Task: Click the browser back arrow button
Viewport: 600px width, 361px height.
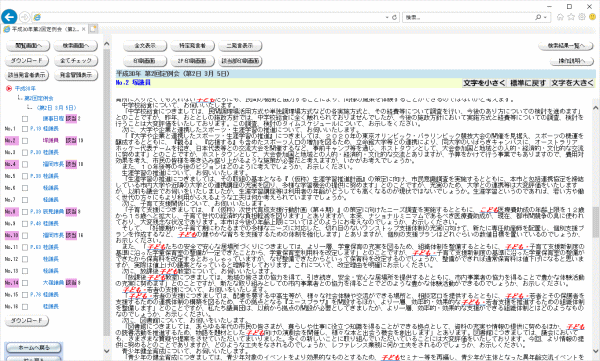Action: [x=9, y=17]
